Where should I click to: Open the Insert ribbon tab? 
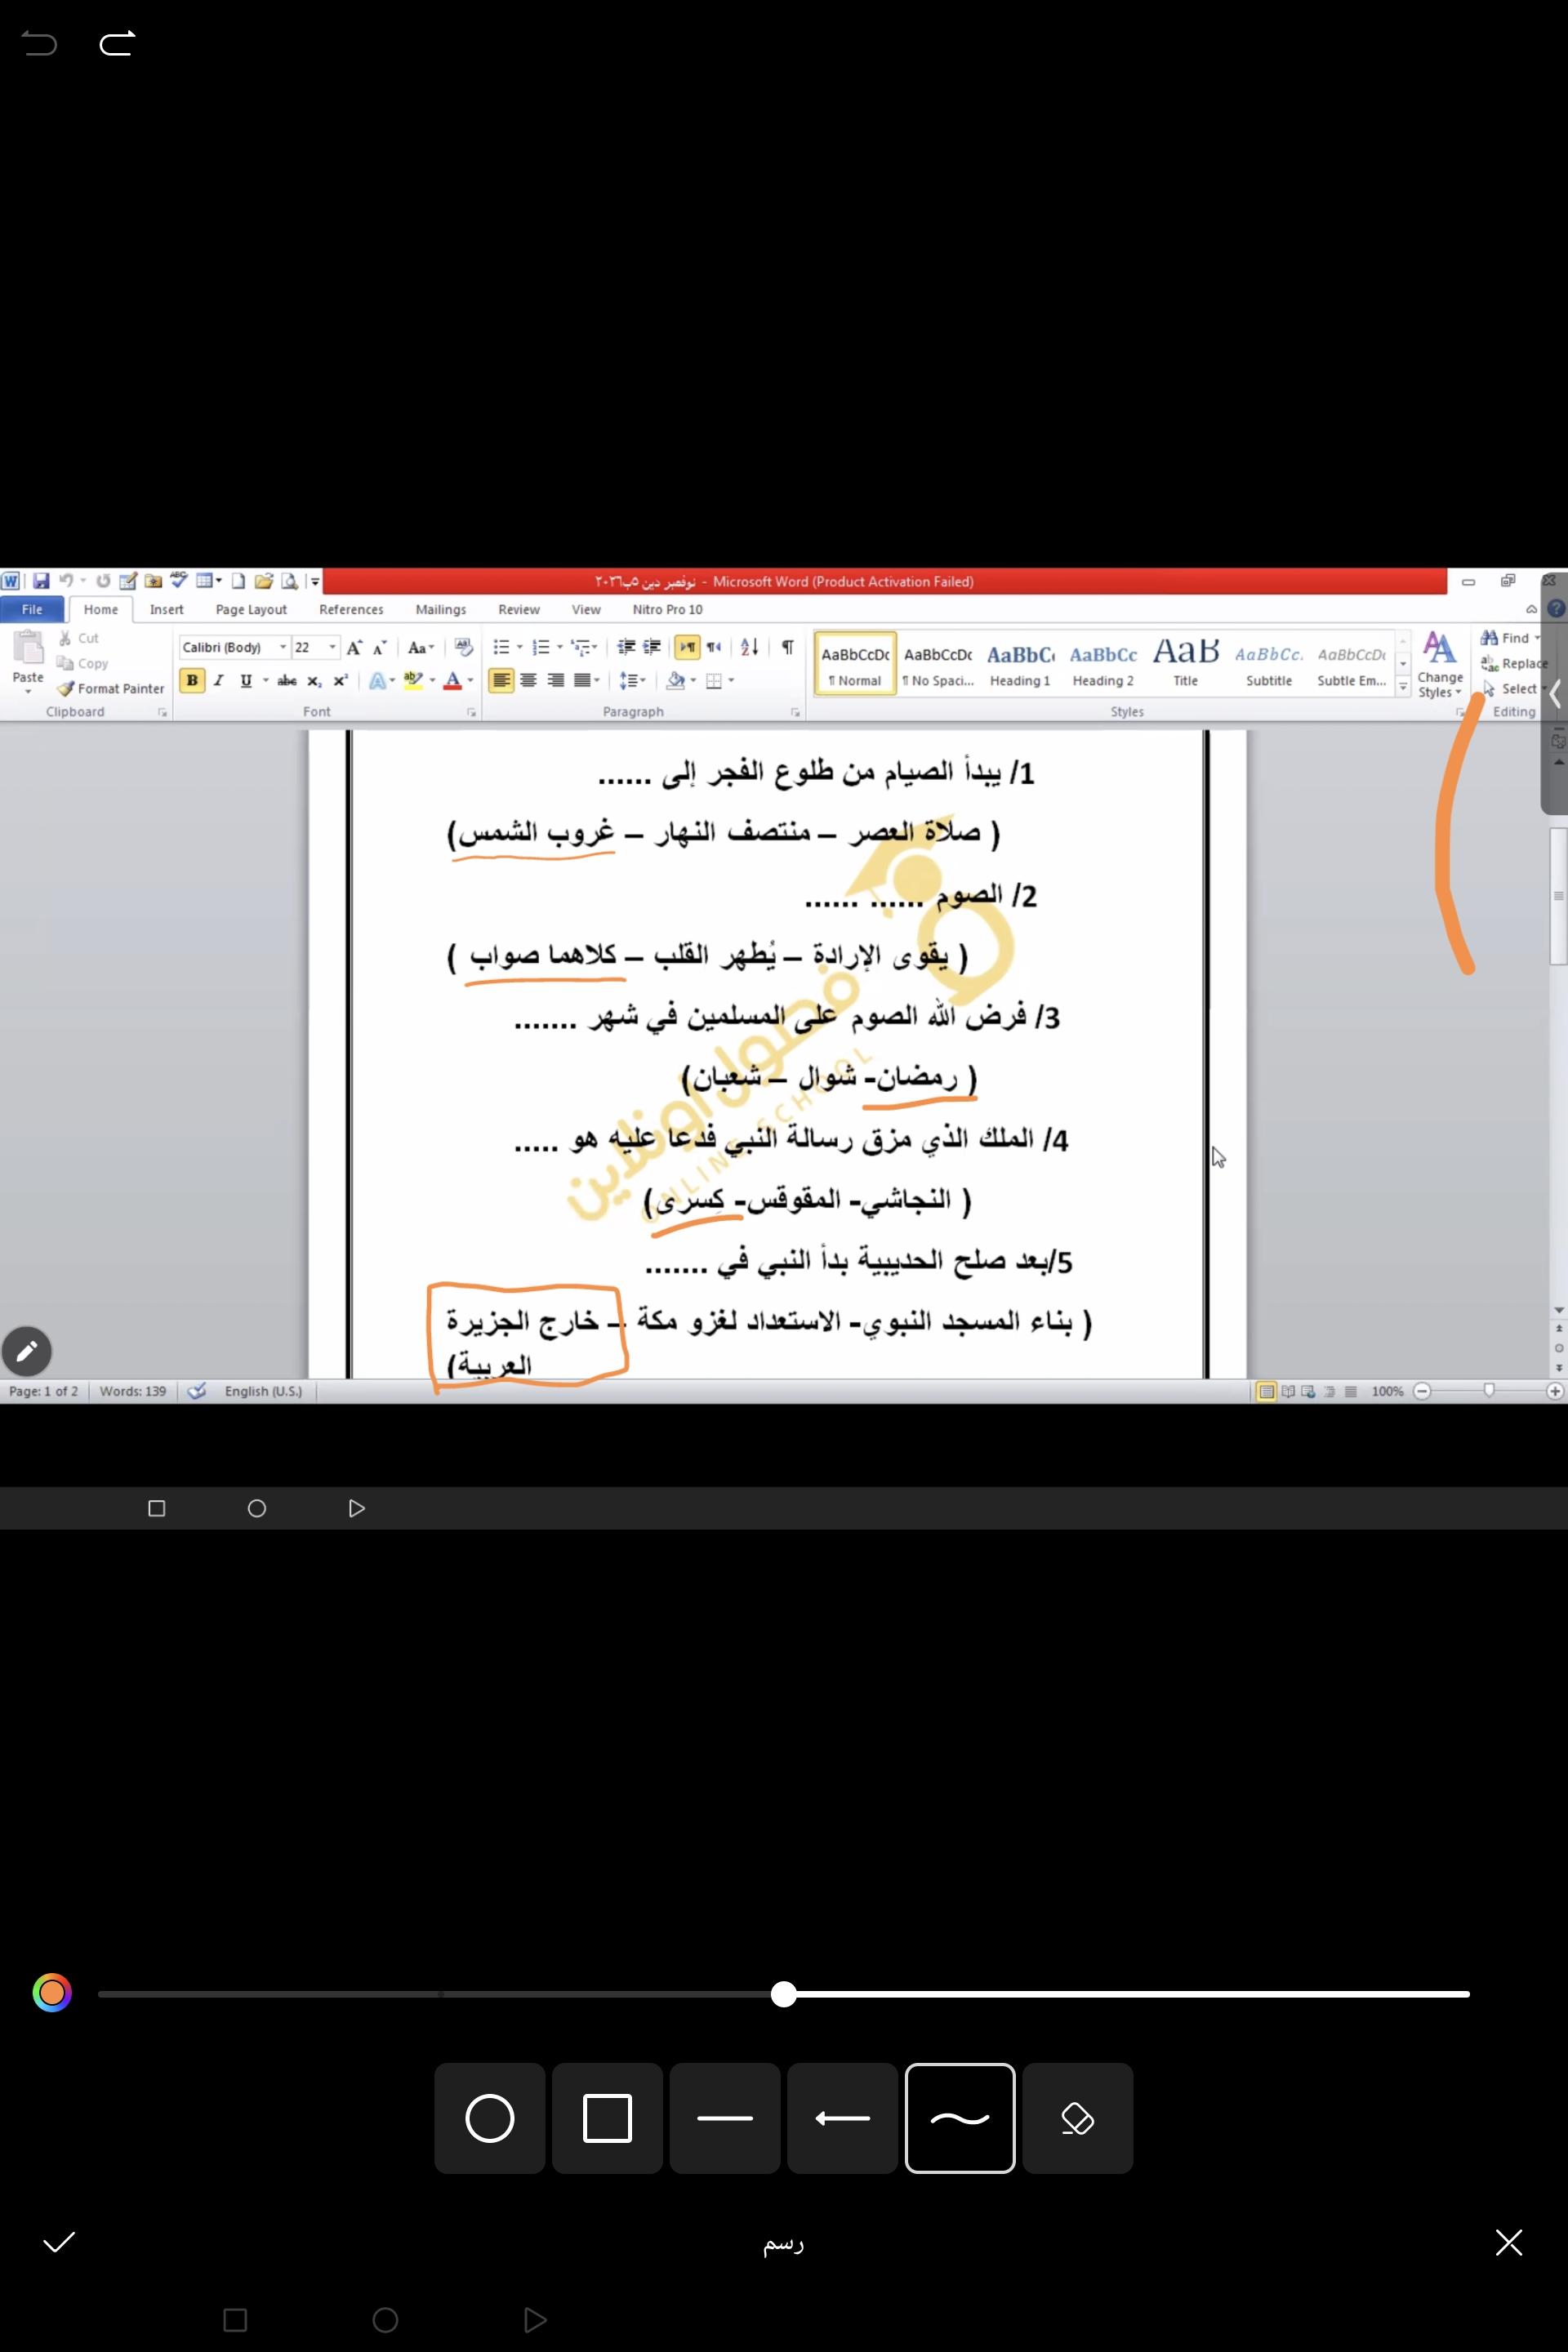click(x=166, y=609)
